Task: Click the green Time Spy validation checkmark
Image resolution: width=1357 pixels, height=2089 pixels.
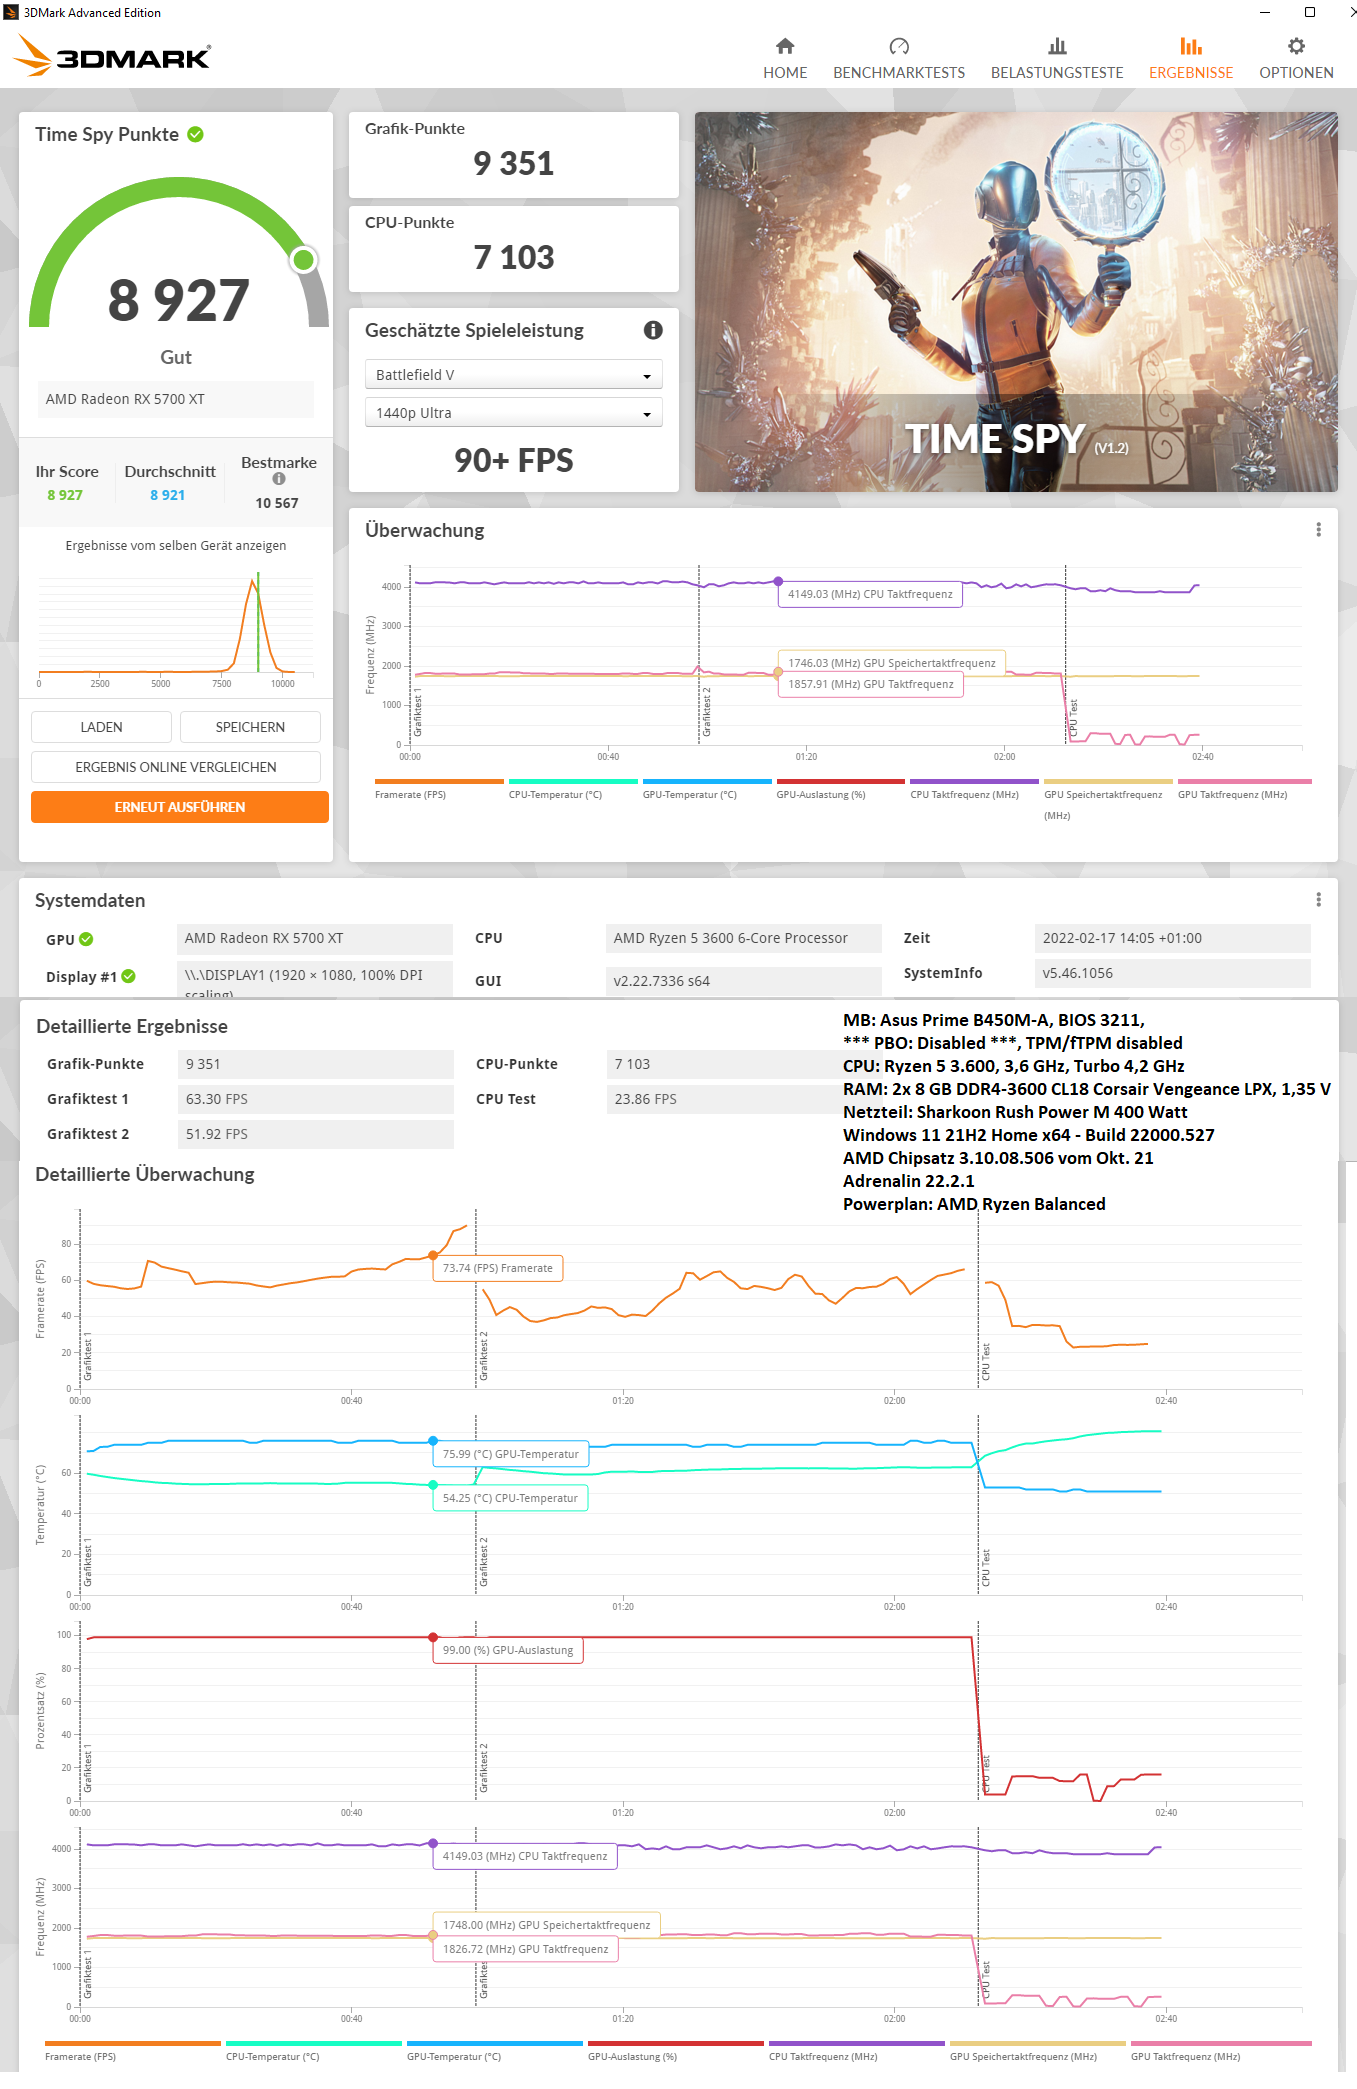Action: pyautogui.click(x=196, y=134)
